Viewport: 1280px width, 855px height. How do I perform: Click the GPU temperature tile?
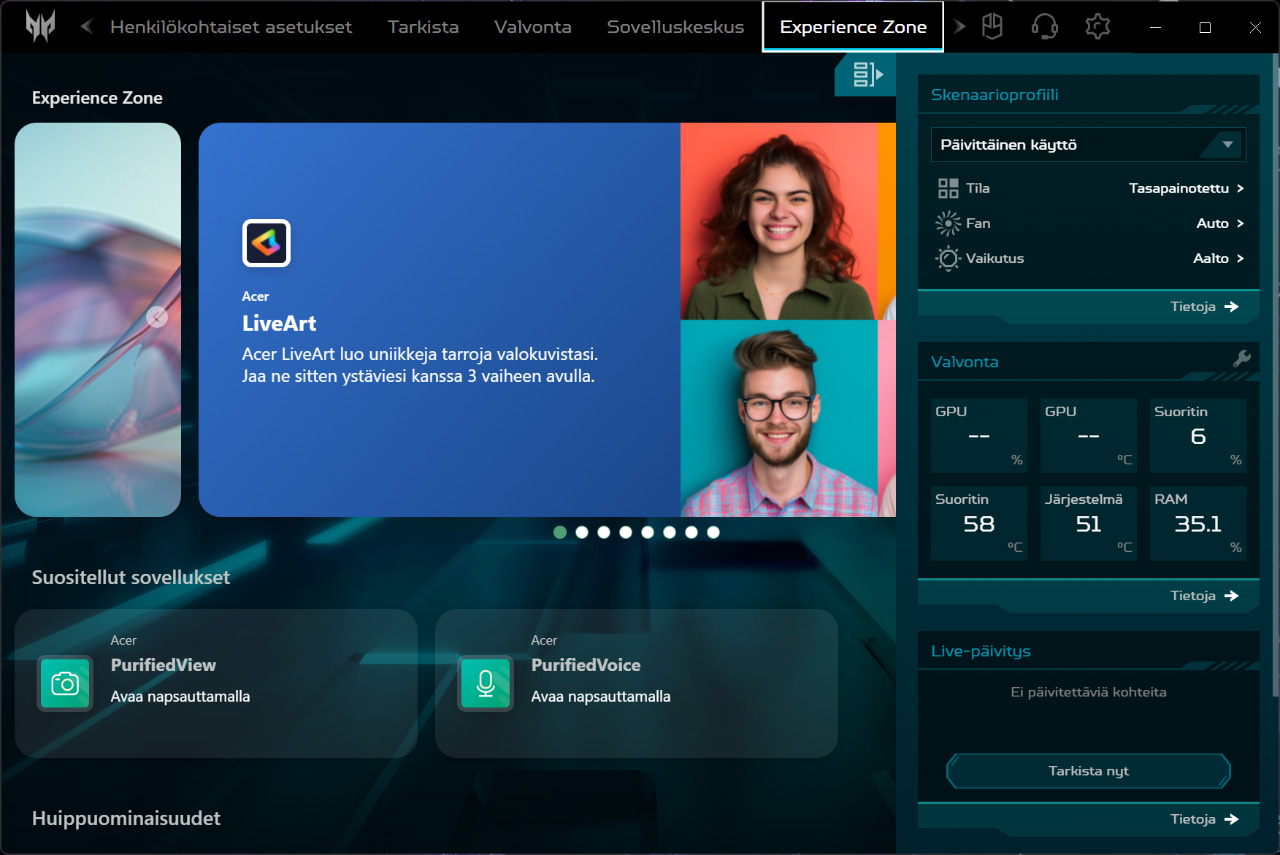(x=1088, y=436)
